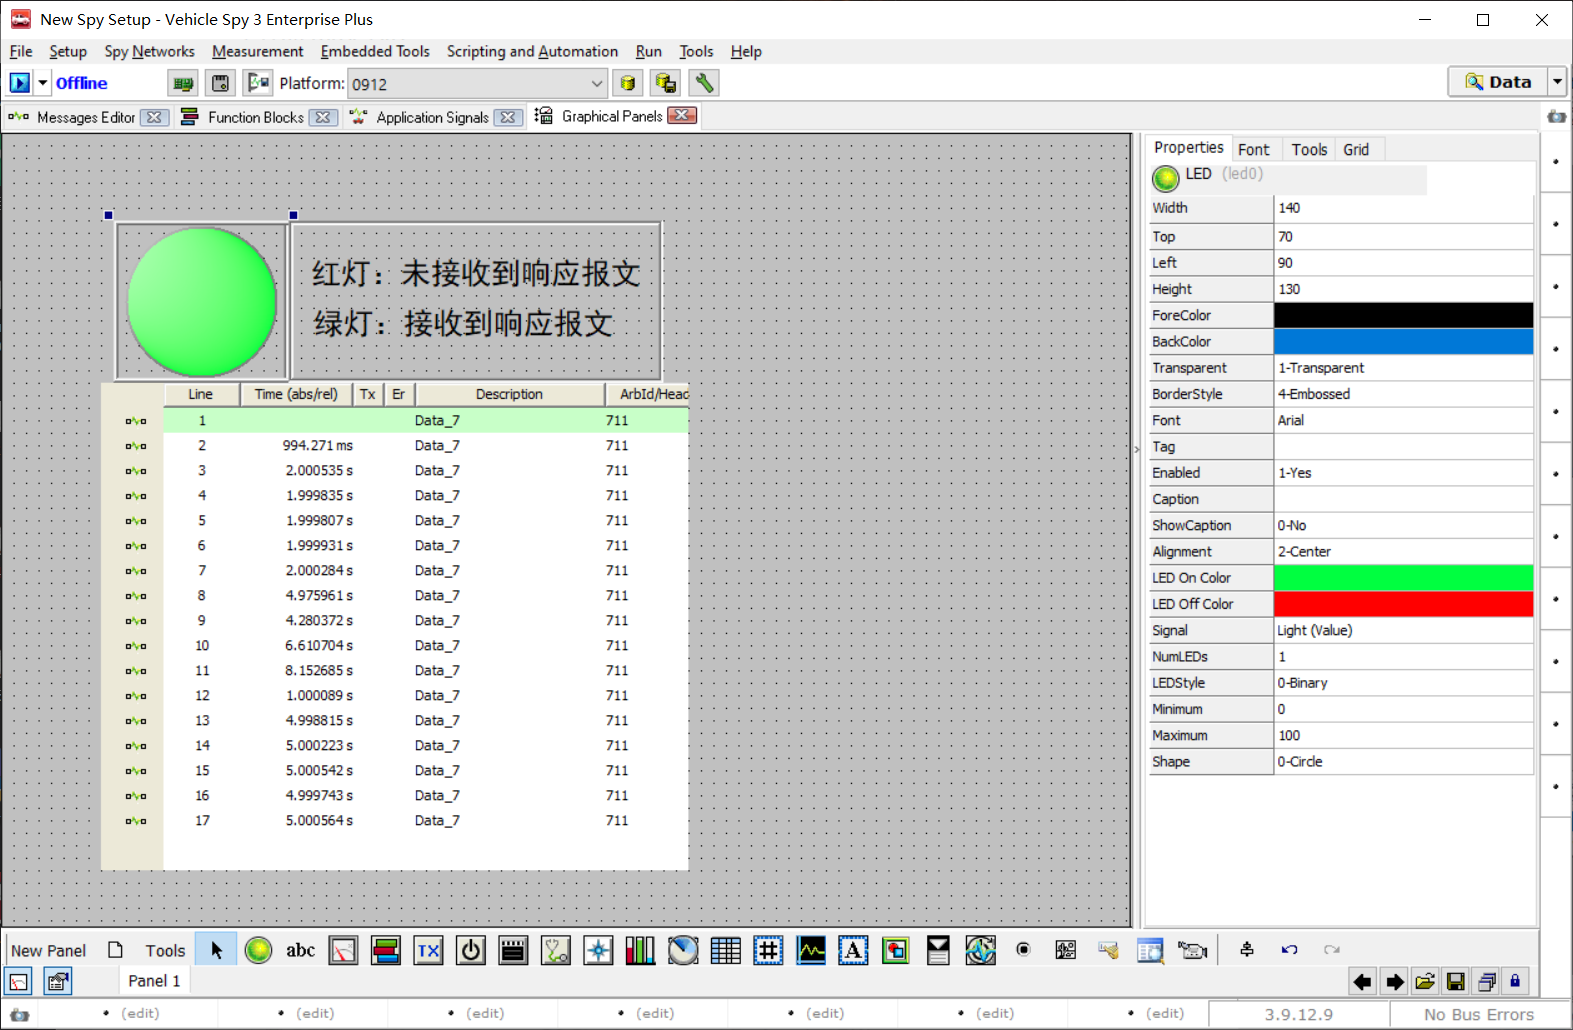Screen dimensions: 1573x1030
Task: Edit the BorderStyle 4-Embossed value
Action: pos(1403,394)
